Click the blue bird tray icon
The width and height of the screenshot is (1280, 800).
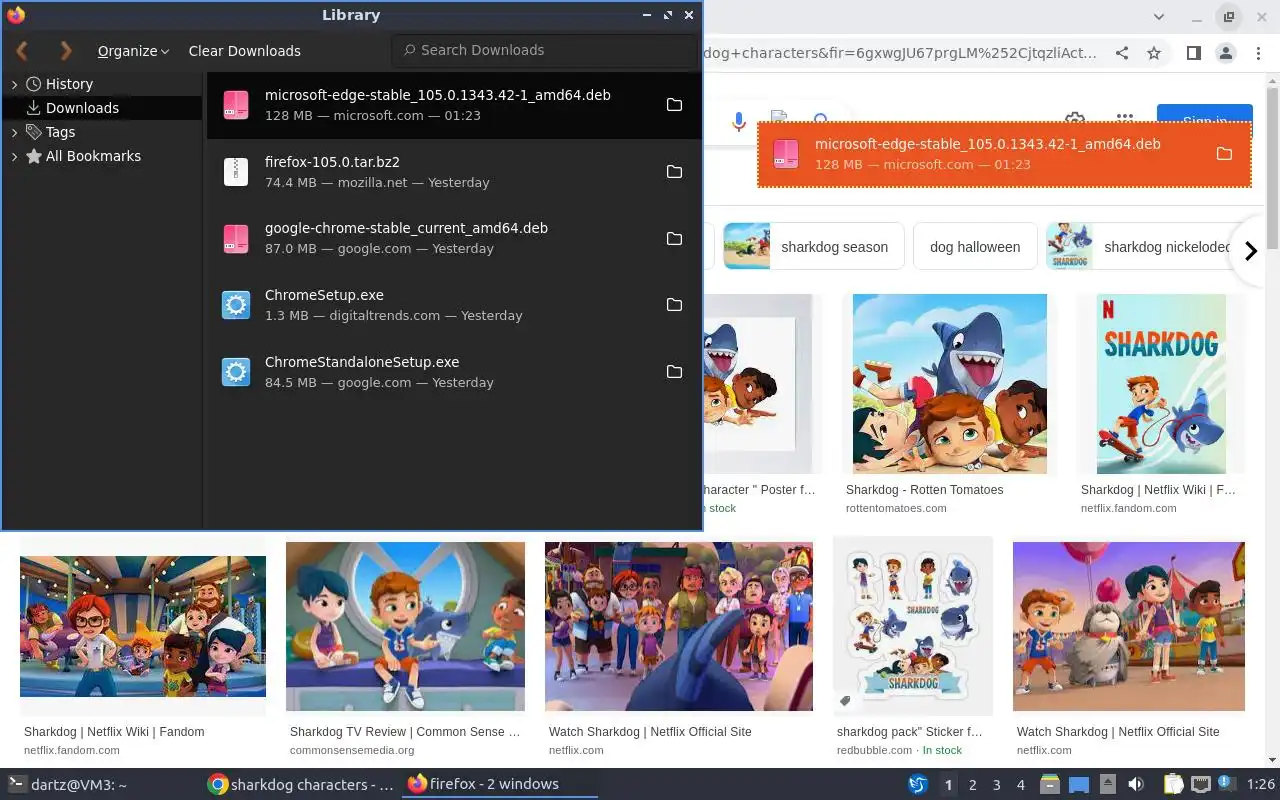(918, 785)
